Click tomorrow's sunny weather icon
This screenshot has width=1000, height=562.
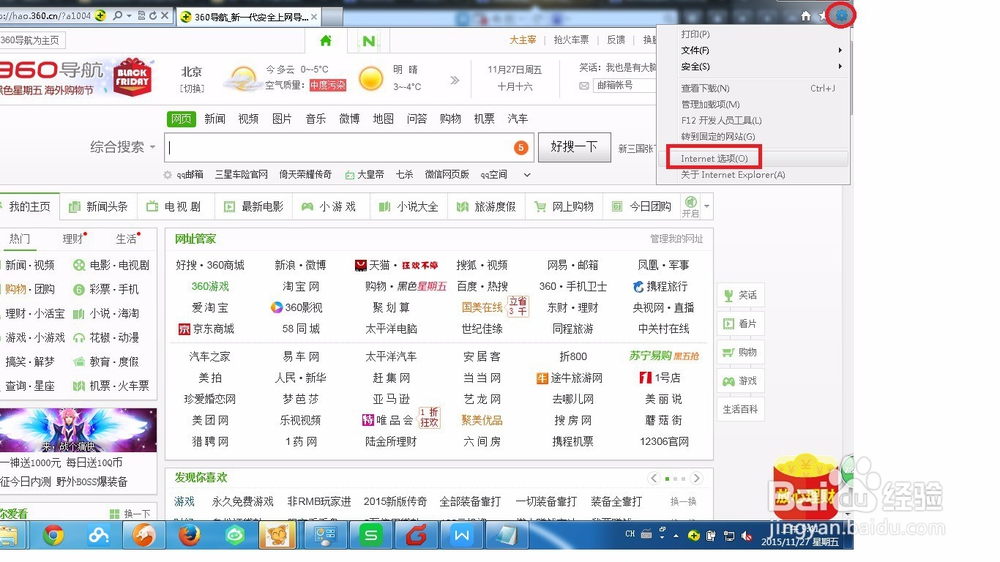coord(371,78)
